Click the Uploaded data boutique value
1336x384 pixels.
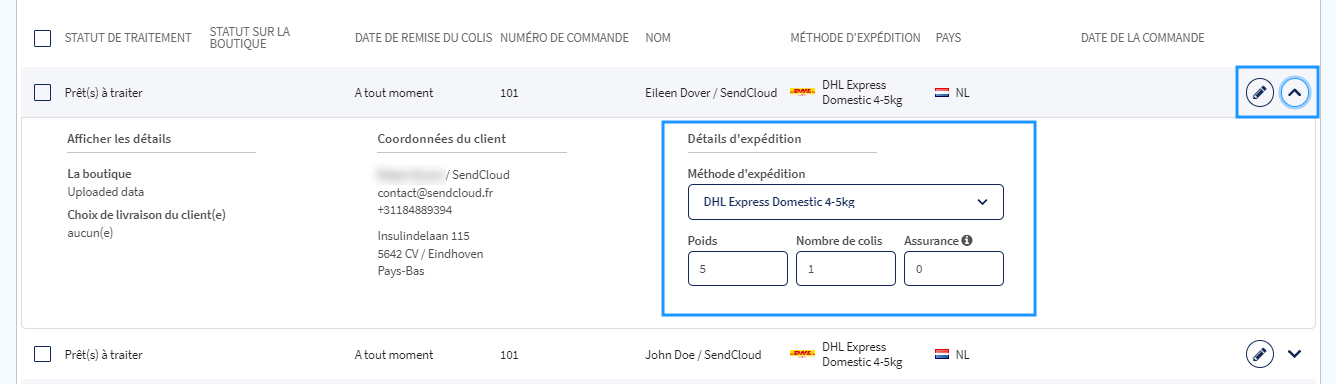(106, 192)
